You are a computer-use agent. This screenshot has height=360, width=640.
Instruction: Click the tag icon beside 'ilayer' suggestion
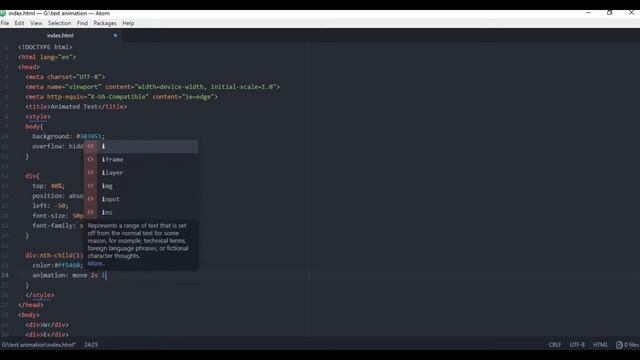(91, 172)
